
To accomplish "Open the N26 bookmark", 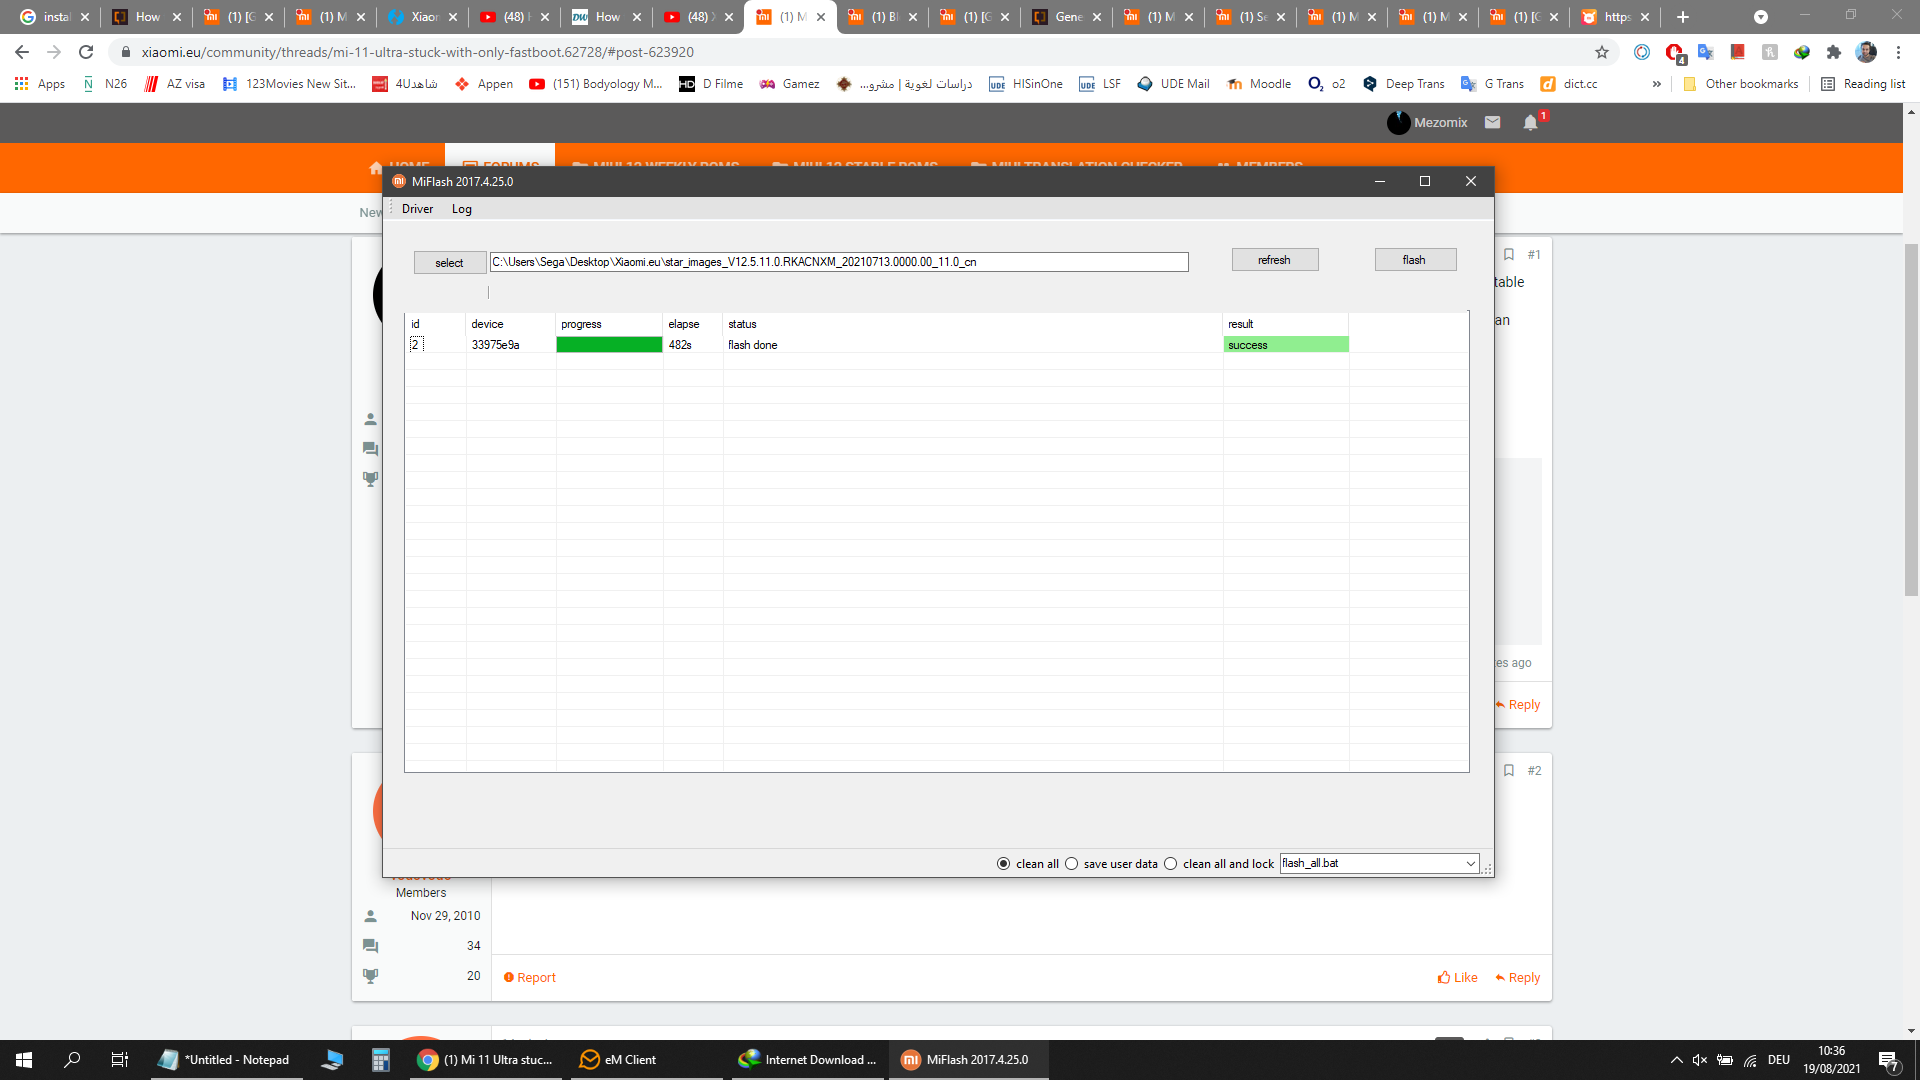I will point(105,84).
